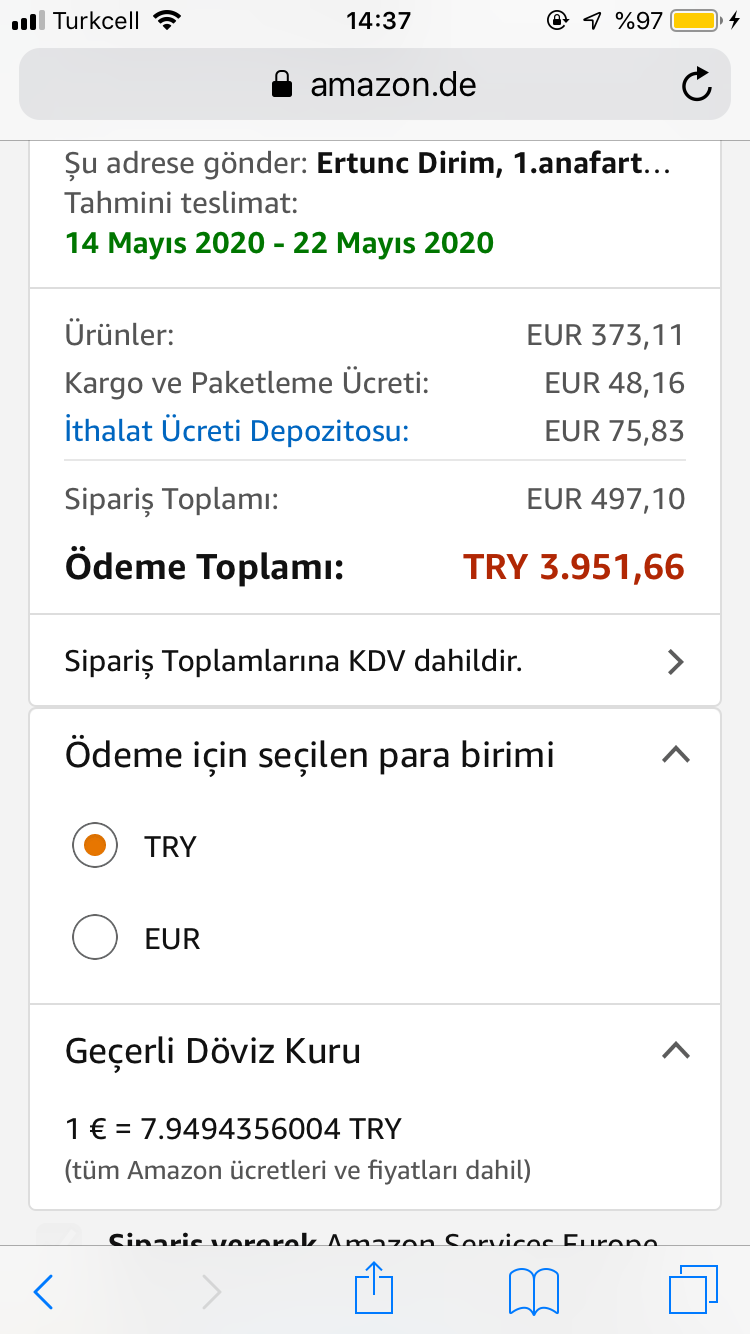Select the EUR currency radio button
The width and height of the screenshot is (750, 1334).
[95, 939]
